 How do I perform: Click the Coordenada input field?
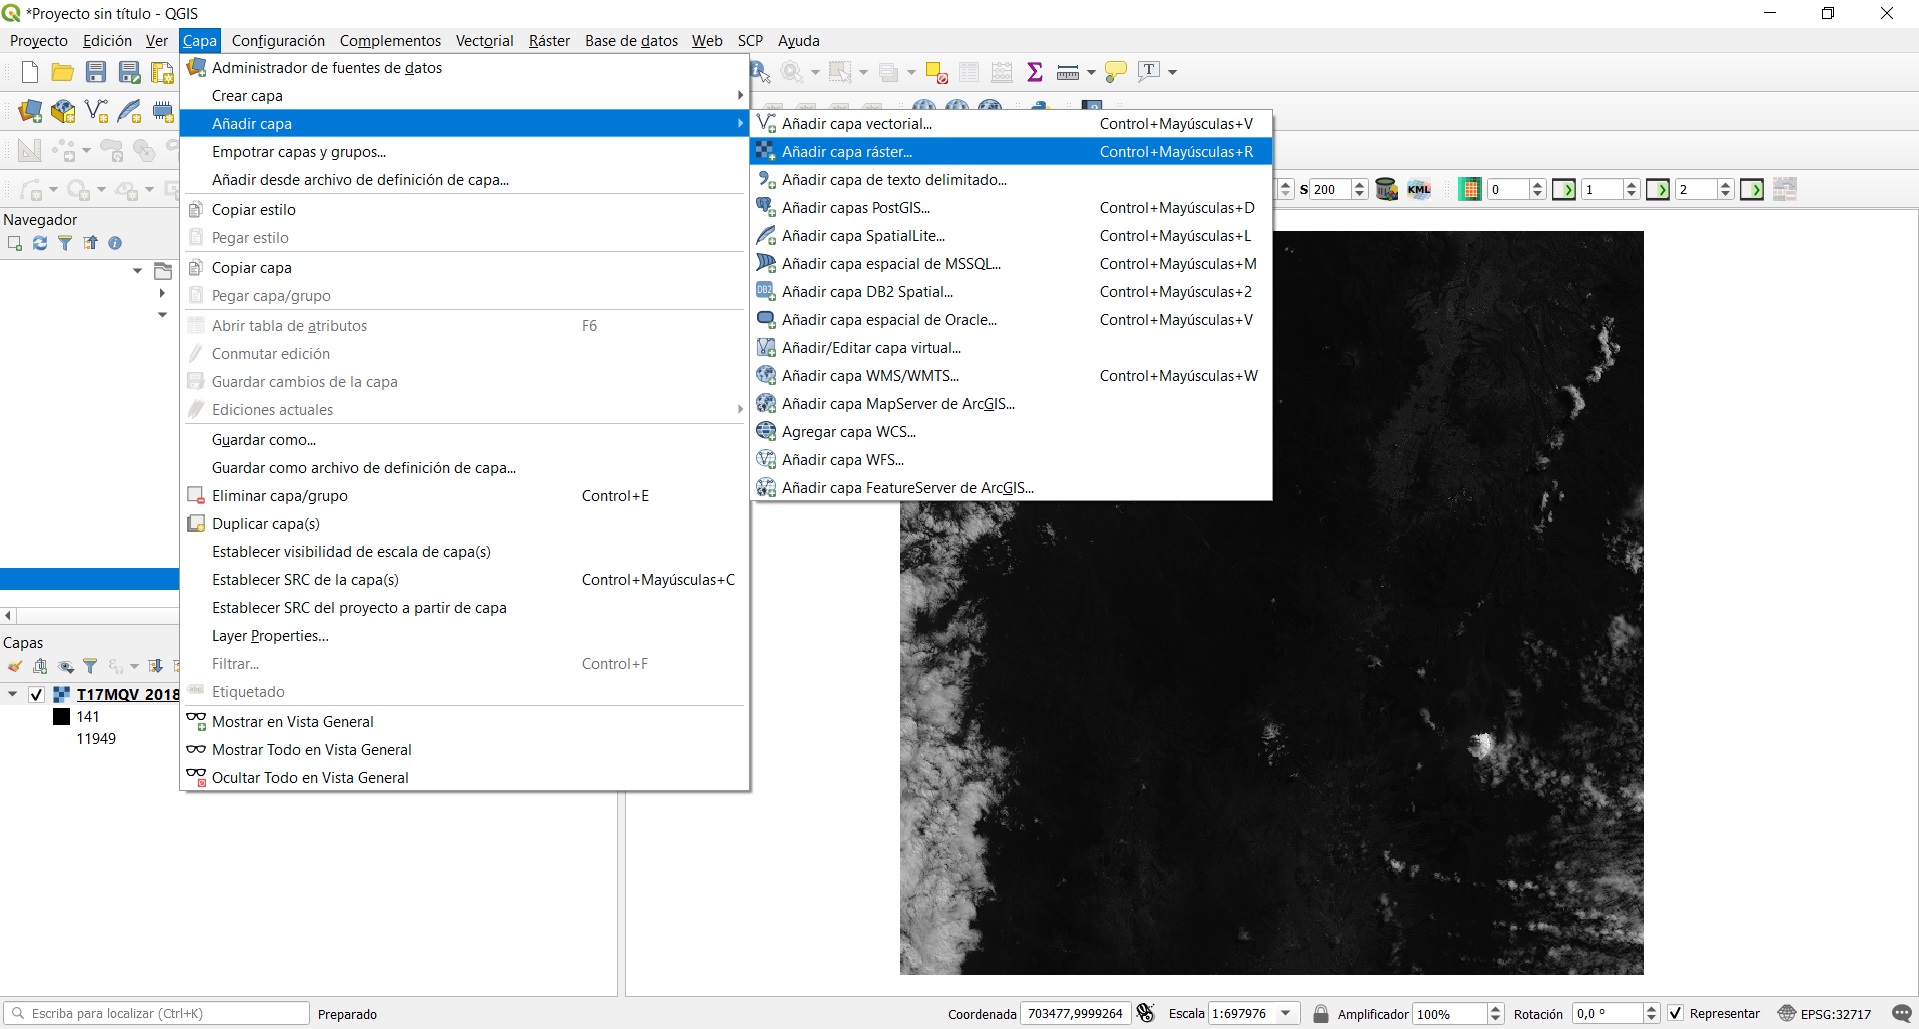1075,1013
